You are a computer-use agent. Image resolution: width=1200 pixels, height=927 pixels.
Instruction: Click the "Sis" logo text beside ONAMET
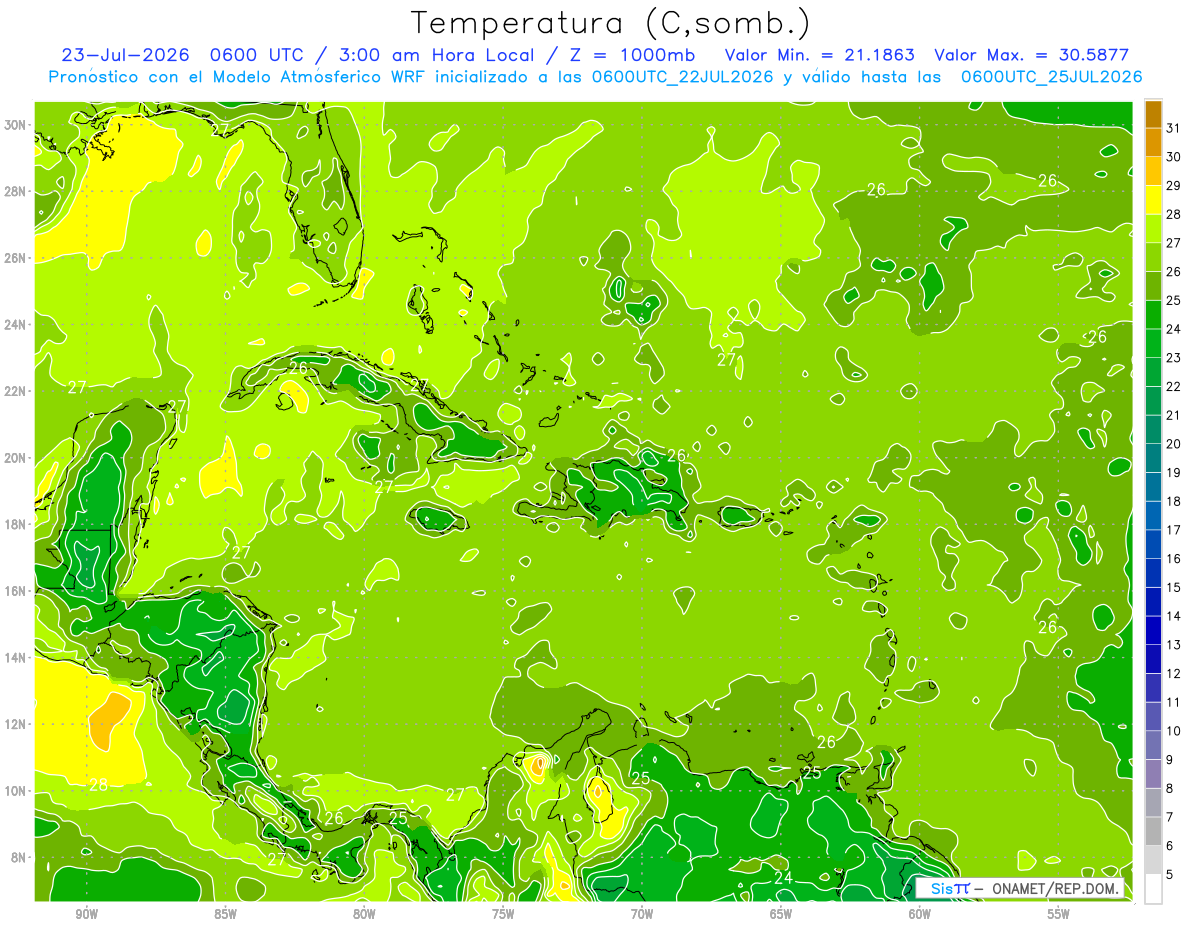[x=941, y=888]
